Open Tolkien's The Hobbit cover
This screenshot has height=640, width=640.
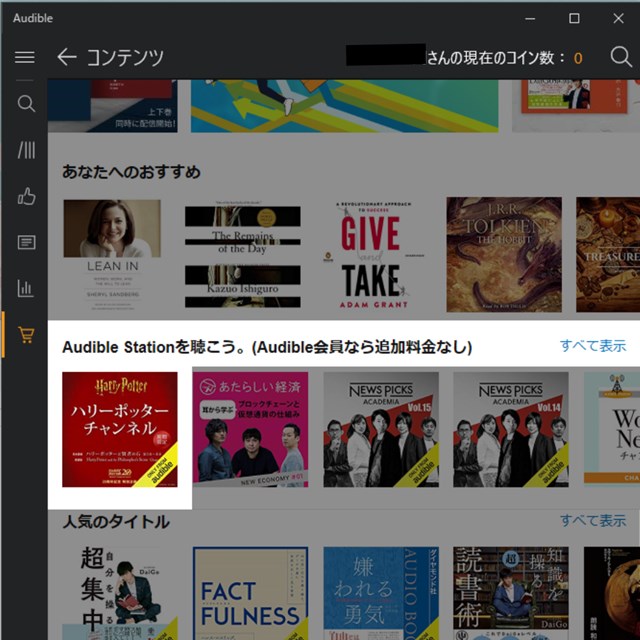pyautogui.click(x=504, y=255)
